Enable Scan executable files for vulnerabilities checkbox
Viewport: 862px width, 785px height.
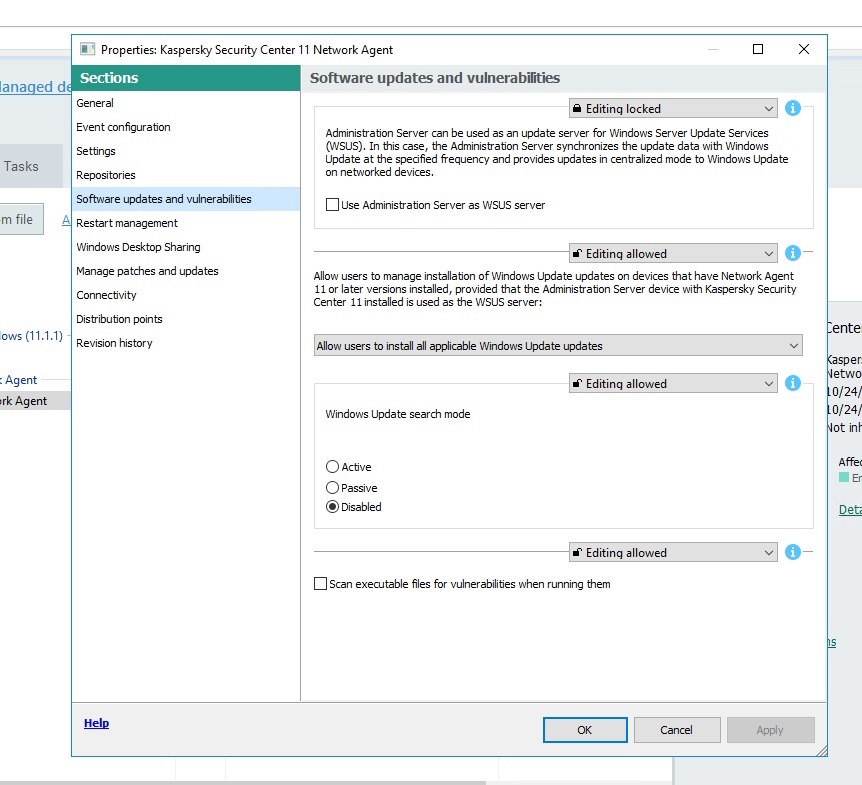pos(320,583)
